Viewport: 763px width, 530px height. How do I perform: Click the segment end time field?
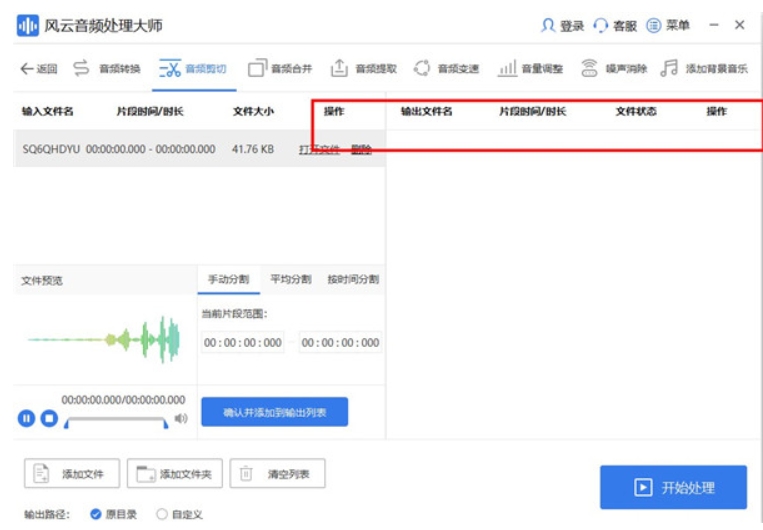point(340,343)
